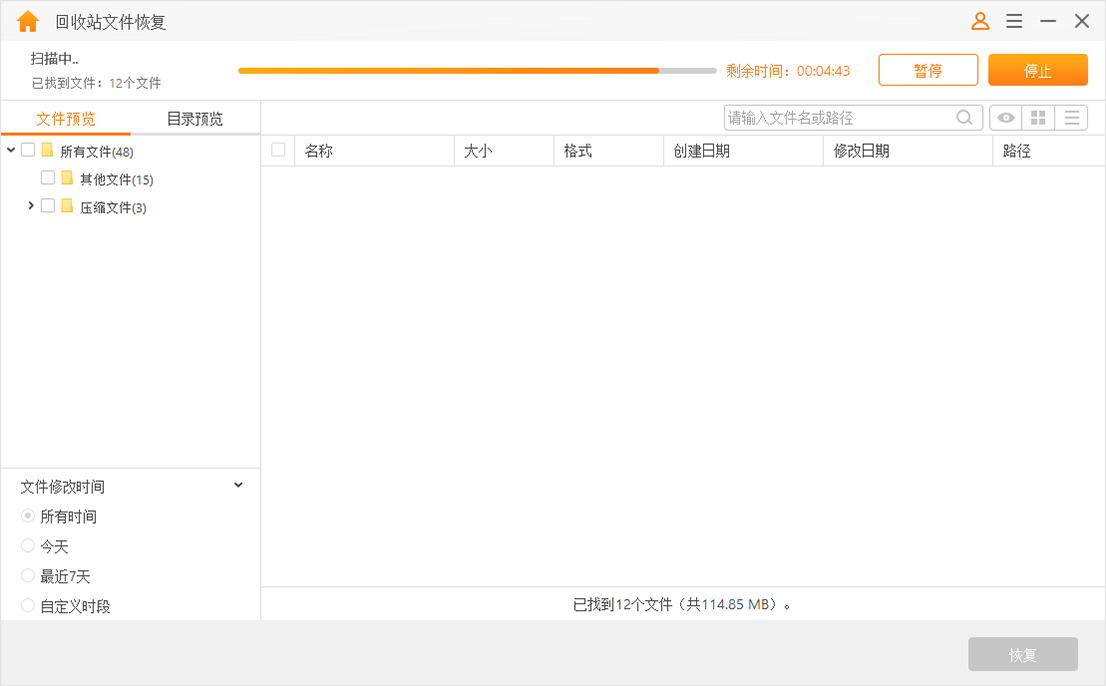Pause the scan with 暂停 button

pyautogui.click(x=928, y=70)
